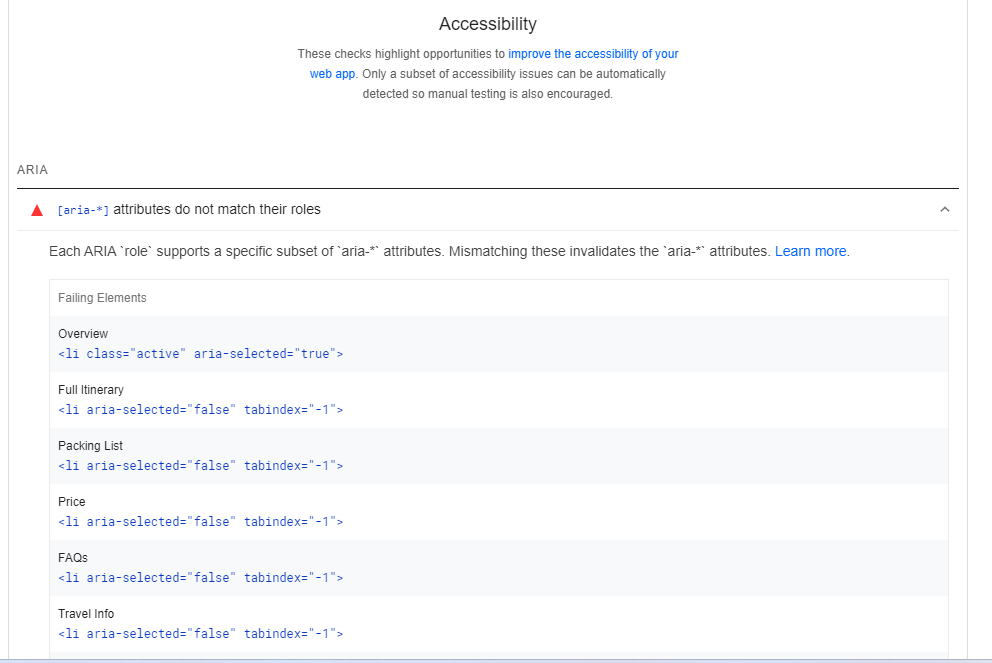Select the code snippet under Full Itinerary
The height and width of the screenshot is (663, 992).
(x=201, y=410)
